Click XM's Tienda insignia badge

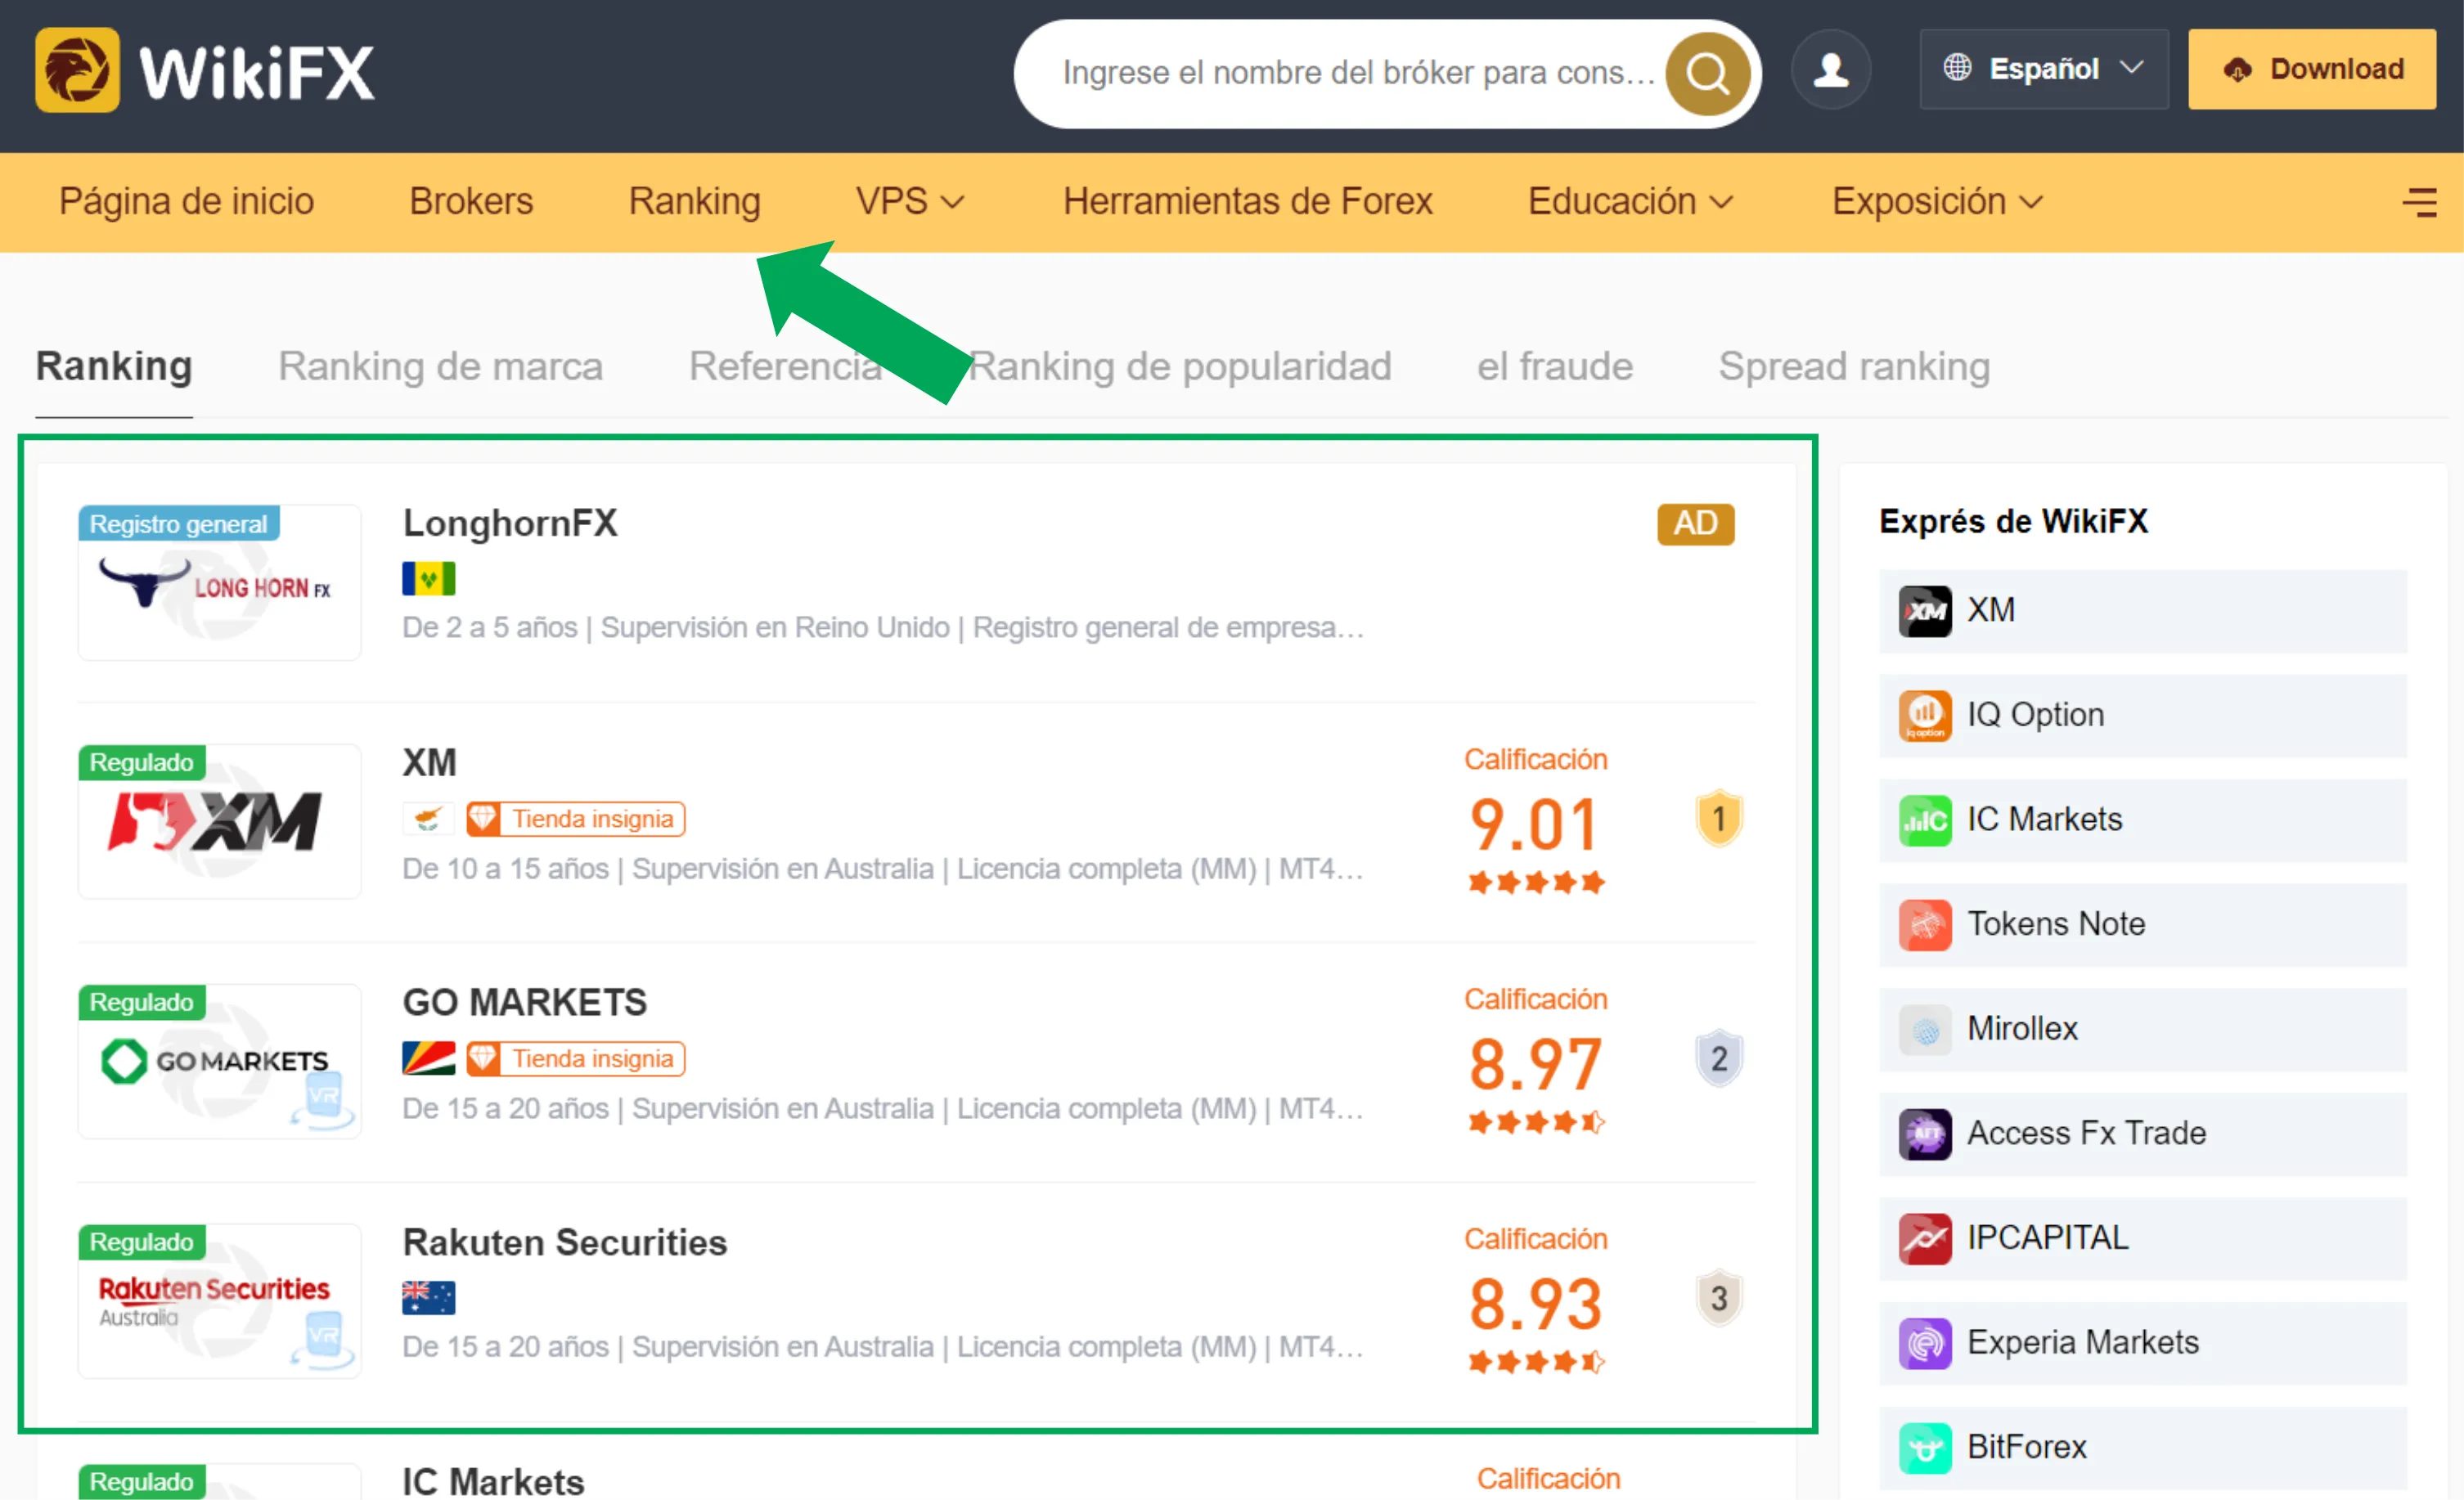coord(576,819)
